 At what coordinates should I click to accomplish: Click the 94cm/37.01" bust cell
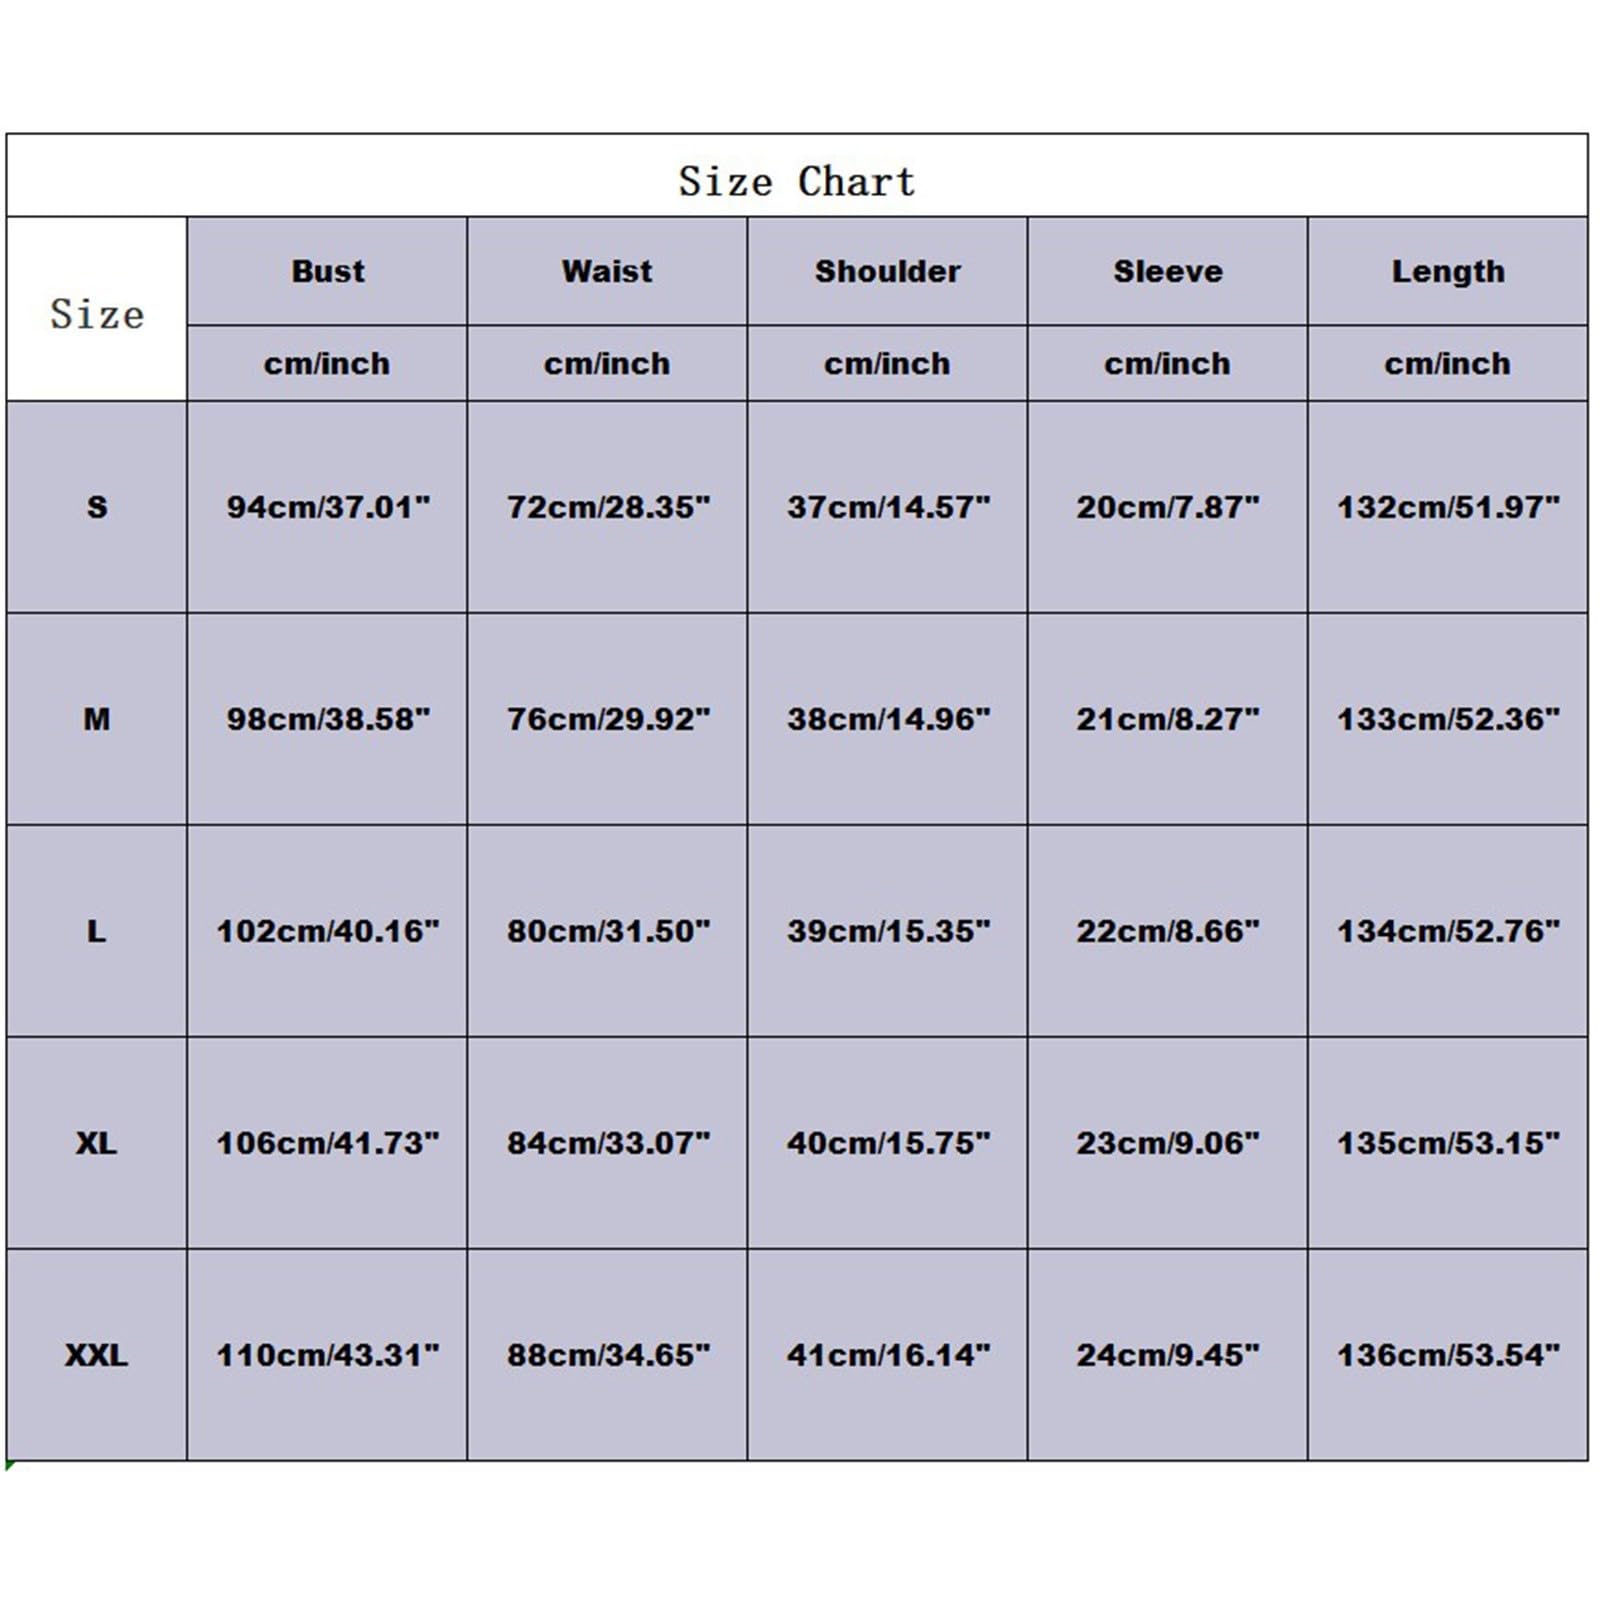pyautogui.click(x=327, y=507)
